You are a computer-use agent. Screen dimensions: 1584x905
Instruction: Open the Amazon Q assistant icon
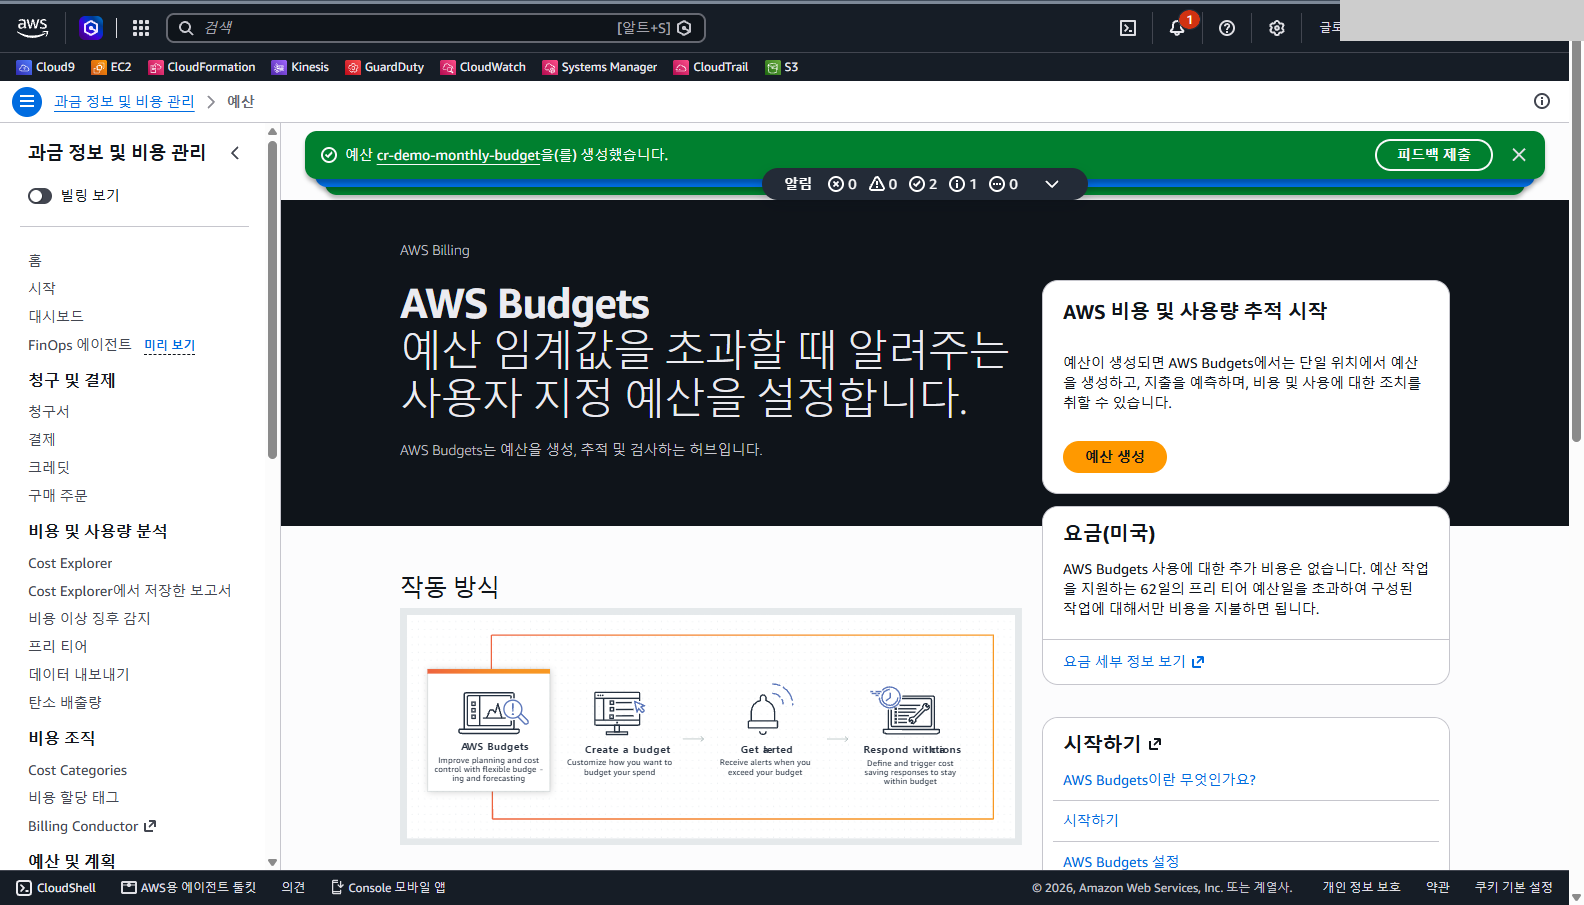pyautogui.click(x=91, y=28)
